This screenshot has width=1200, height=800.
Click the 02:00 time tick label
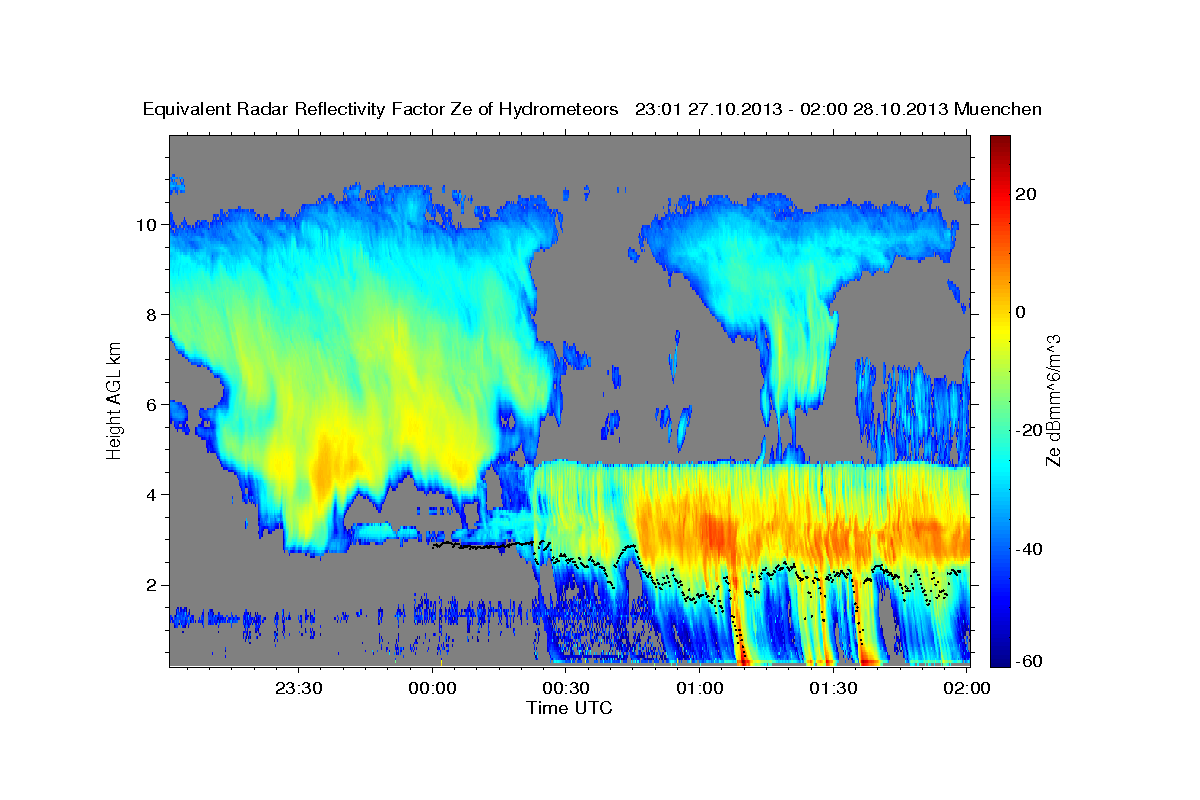pyautogui.click(x=968, y=688)
